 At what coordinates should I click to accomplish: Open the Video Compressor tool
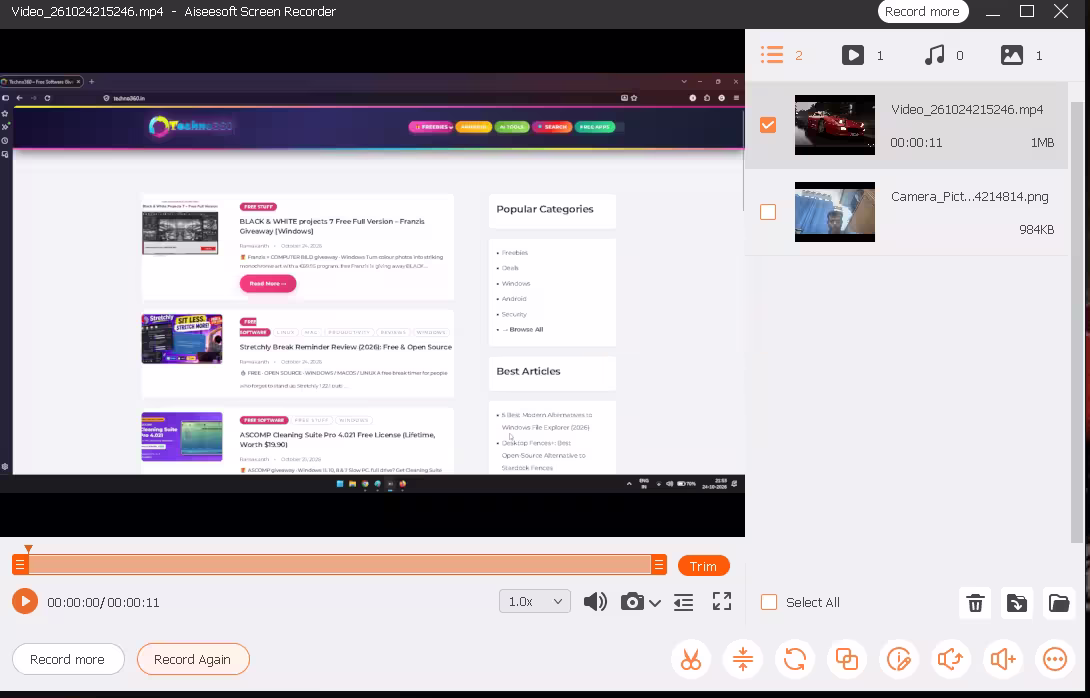click(x=742, y=659)
